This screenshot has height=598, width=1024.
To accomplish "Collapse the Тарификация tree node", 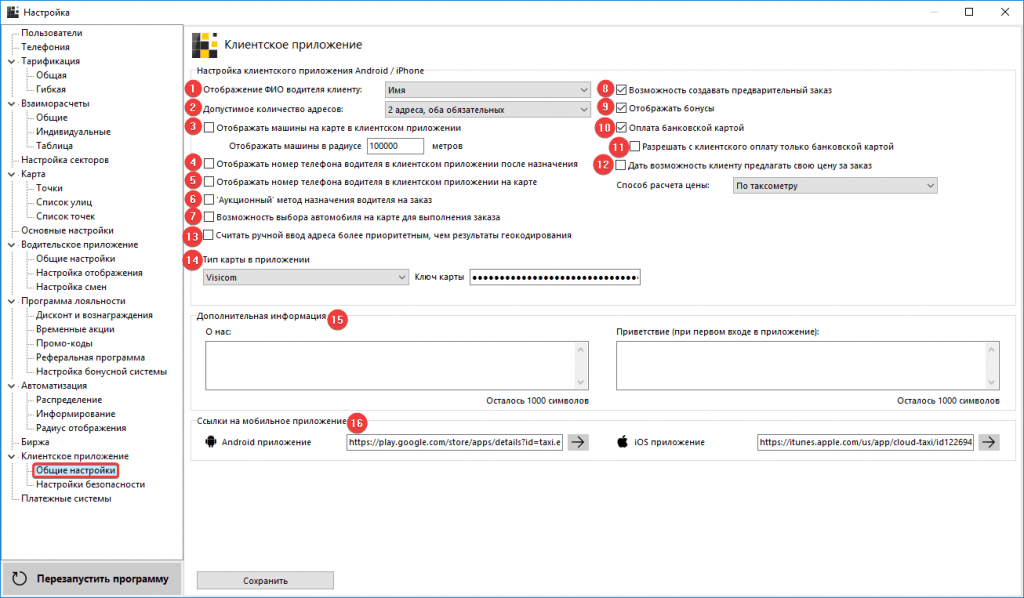I will coord(11,61).
